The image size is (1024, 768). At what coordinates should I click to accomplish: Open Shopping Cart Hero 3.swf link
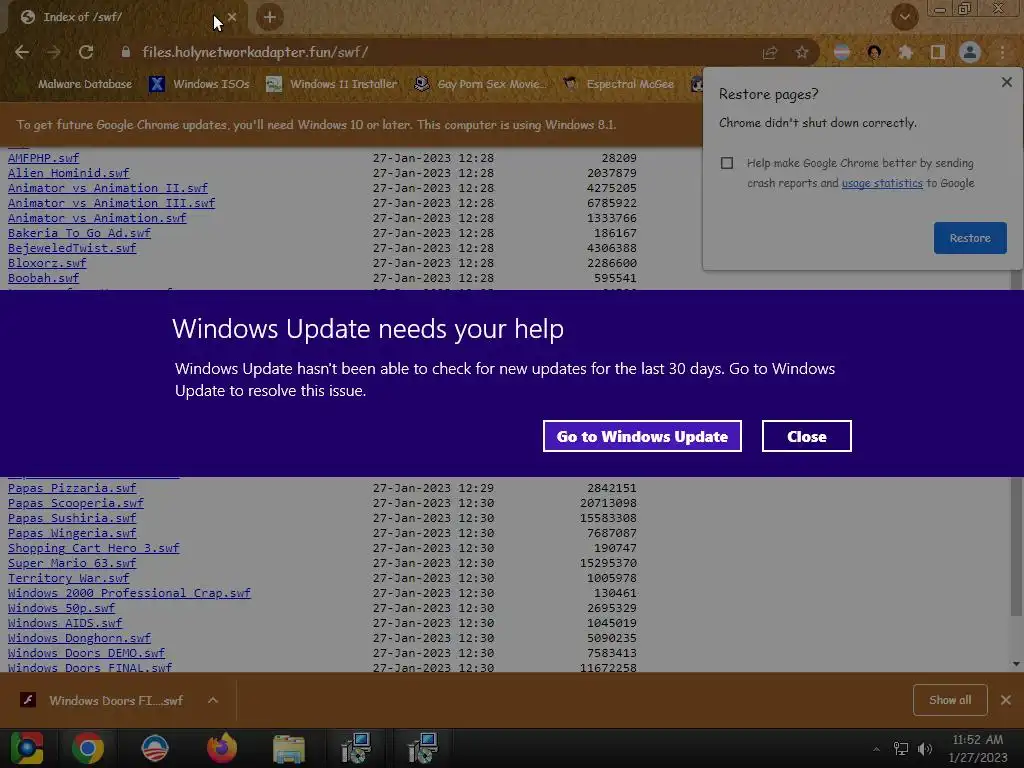click(93, 549)
